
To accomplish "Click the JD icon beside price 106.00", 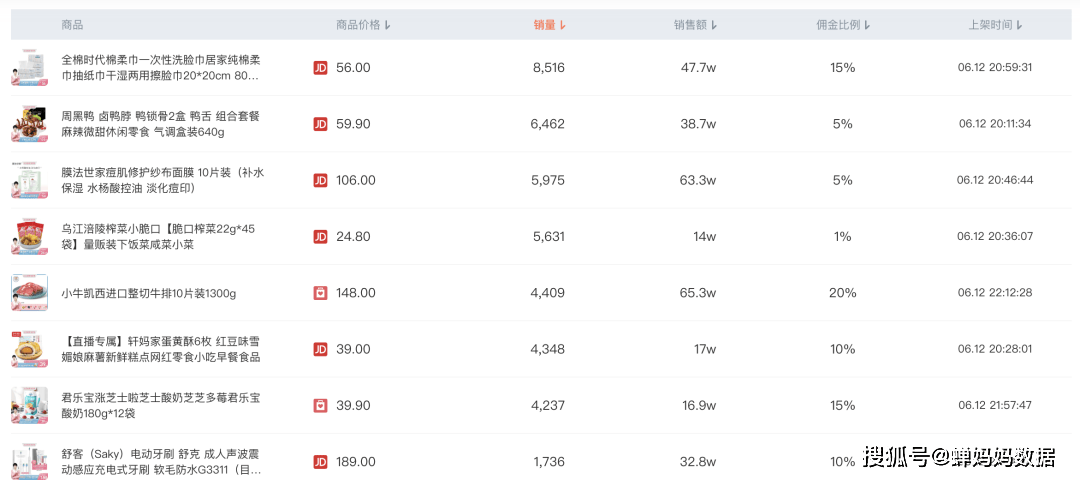I will [x=320, y=180].
